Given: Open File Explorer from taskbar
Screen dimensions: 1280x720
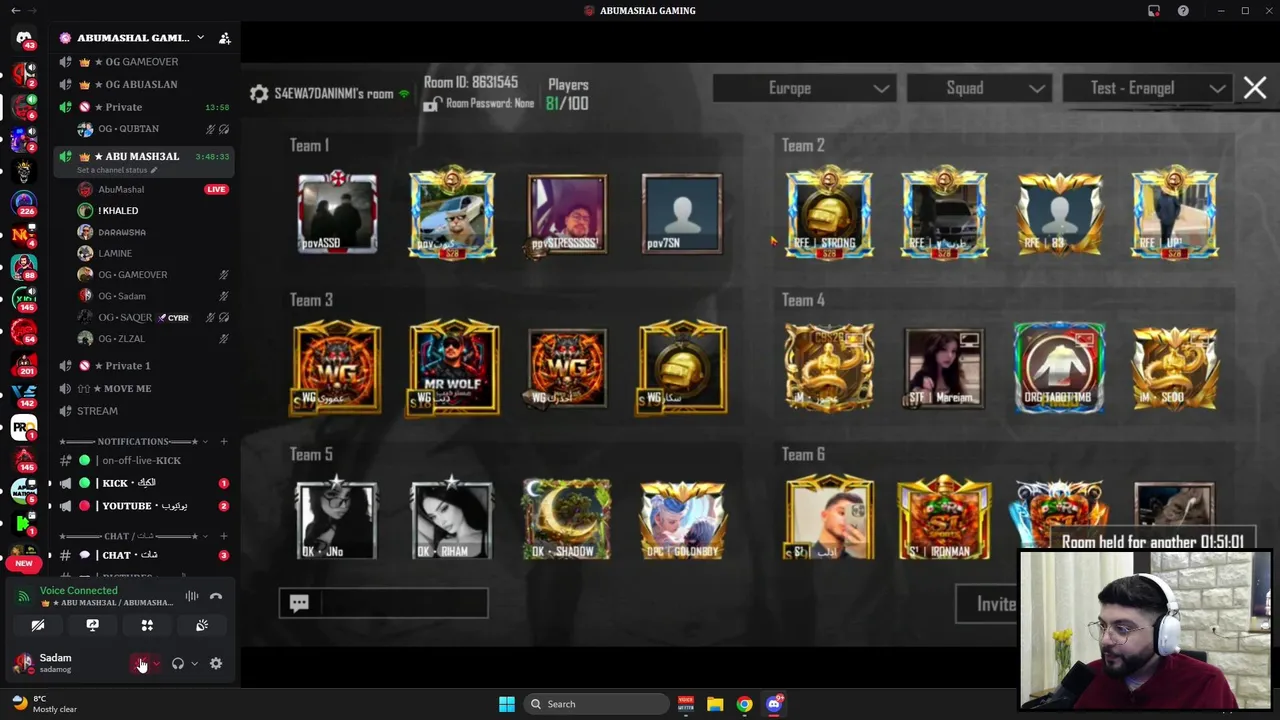Looking at the screenshot, I should point(715,704).
